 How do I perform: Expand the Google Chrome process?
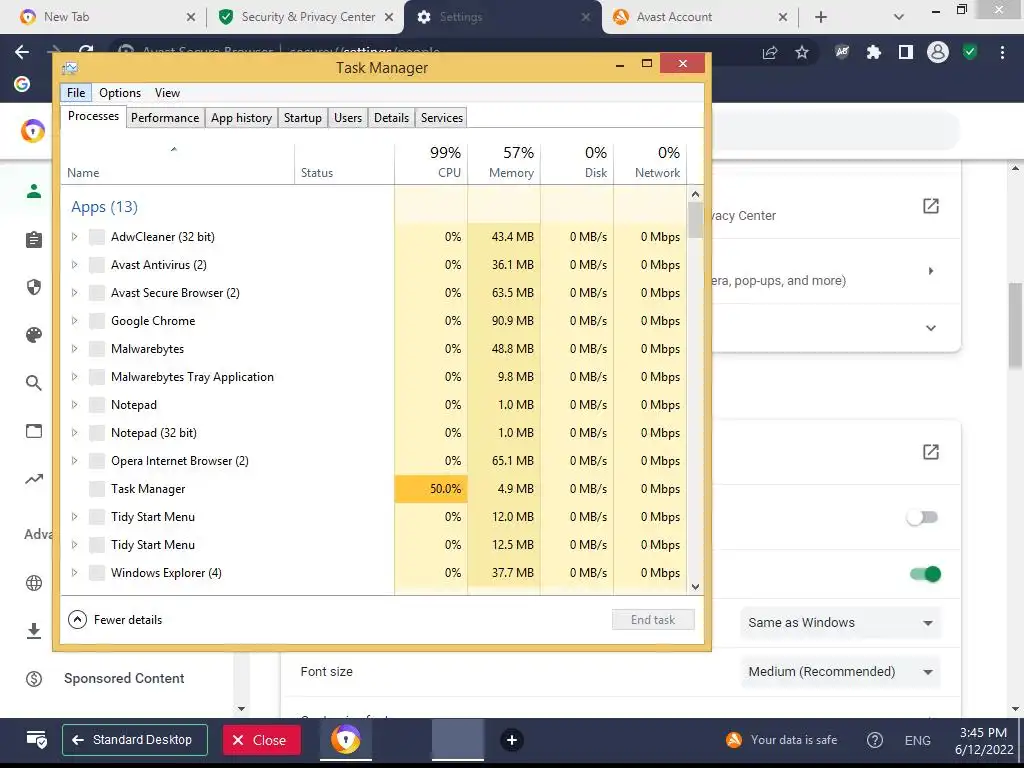click(74, 321)
